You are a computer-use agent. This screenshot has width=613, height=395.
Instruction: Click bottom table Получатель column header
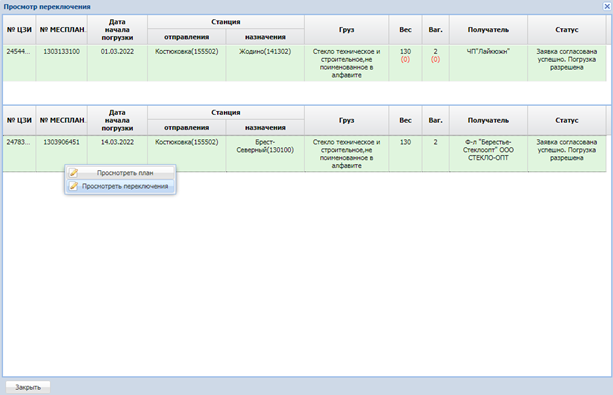coord(488,120)
